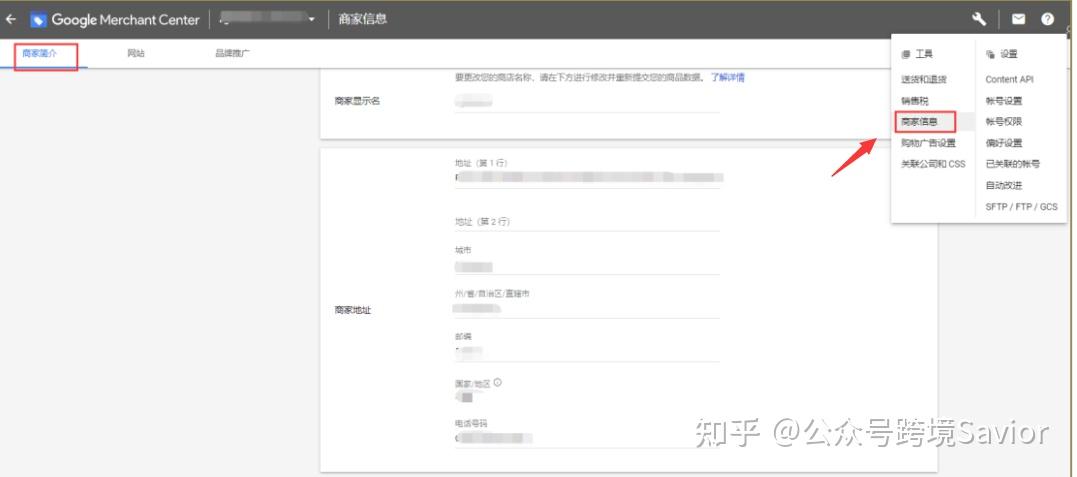Open 已关联的帐号 in settings menu
The image size is (1077, 477).
(x=1013, y=164)
